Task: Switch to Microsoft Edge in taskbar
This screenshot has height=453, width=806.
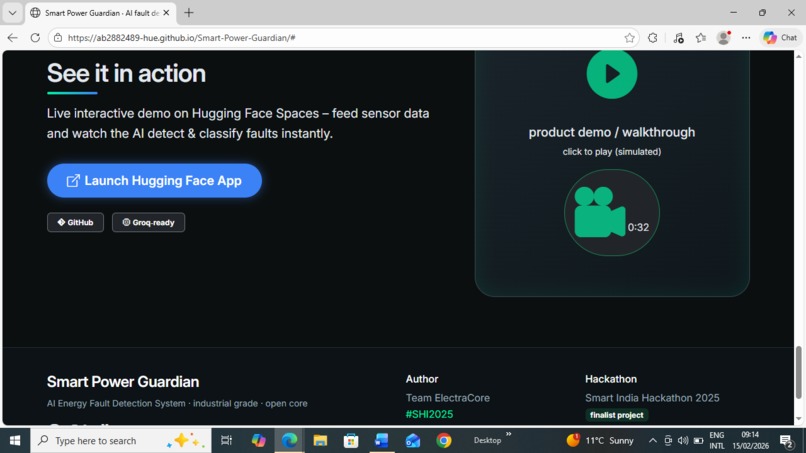Action: click(289, 440)
